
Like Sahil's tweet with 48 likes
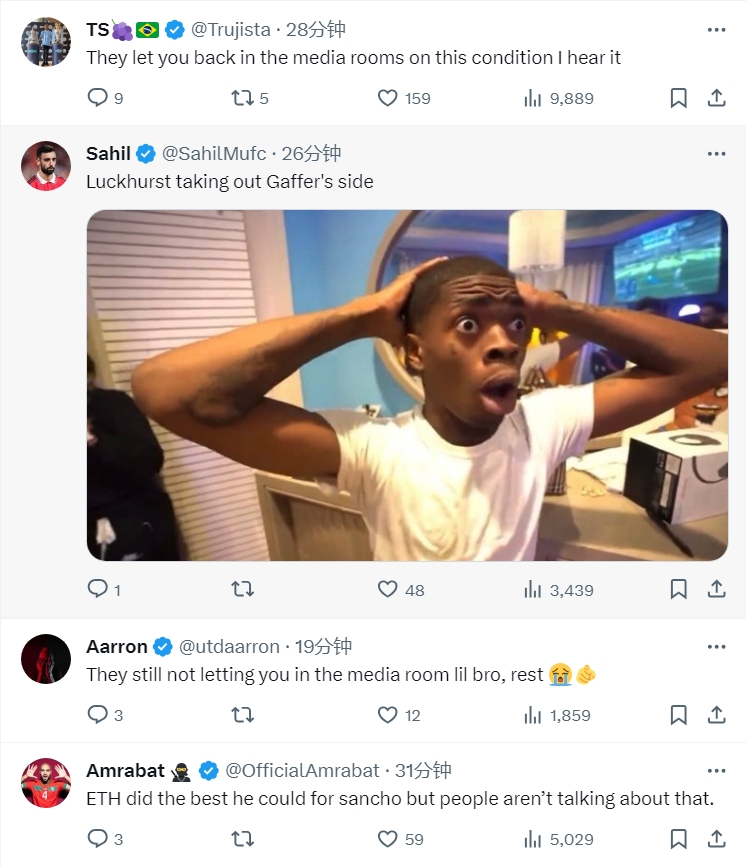pyautogui.click(x=388, y=590)
